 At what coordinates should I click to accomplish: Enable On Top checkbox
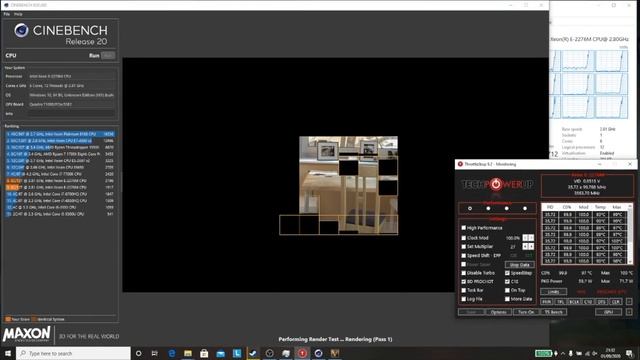pos(507,290)
